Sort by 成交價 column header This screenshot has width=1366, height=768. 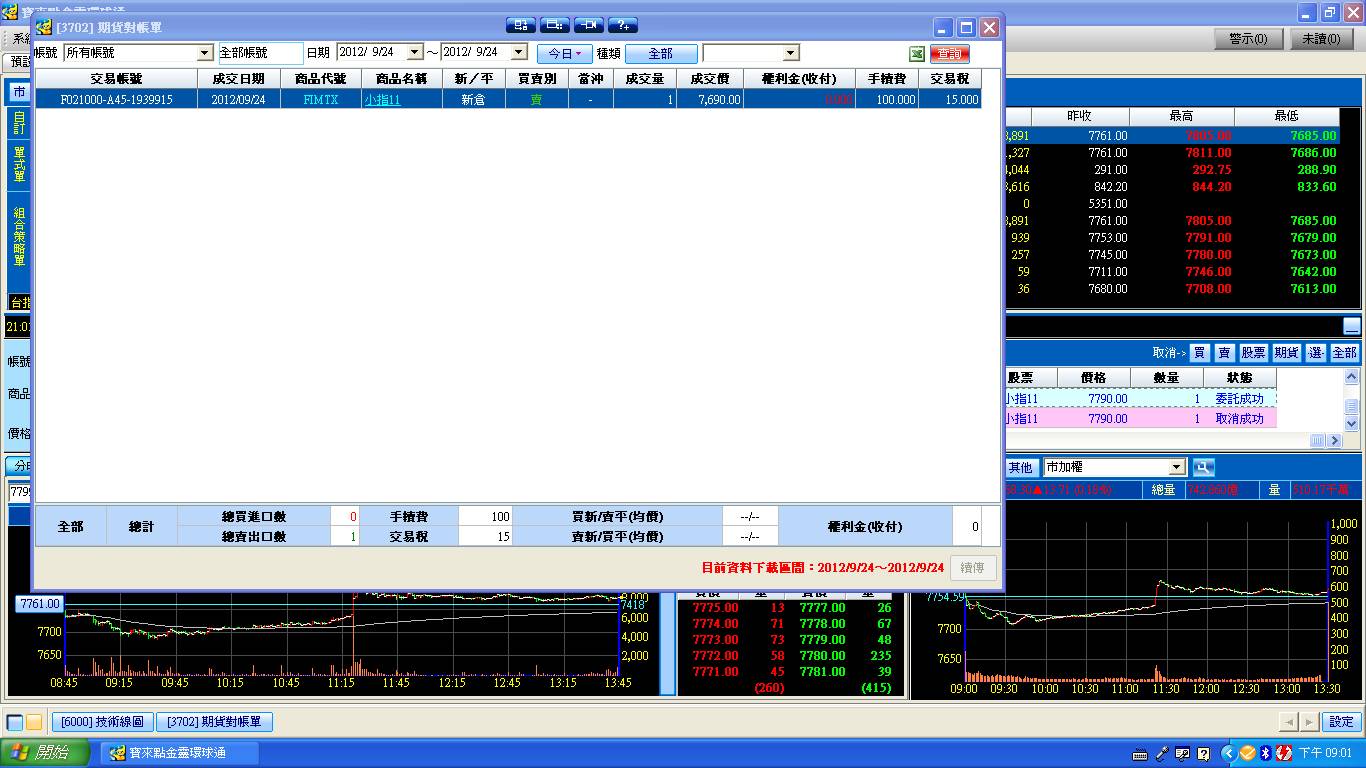[x=710, y=79]
